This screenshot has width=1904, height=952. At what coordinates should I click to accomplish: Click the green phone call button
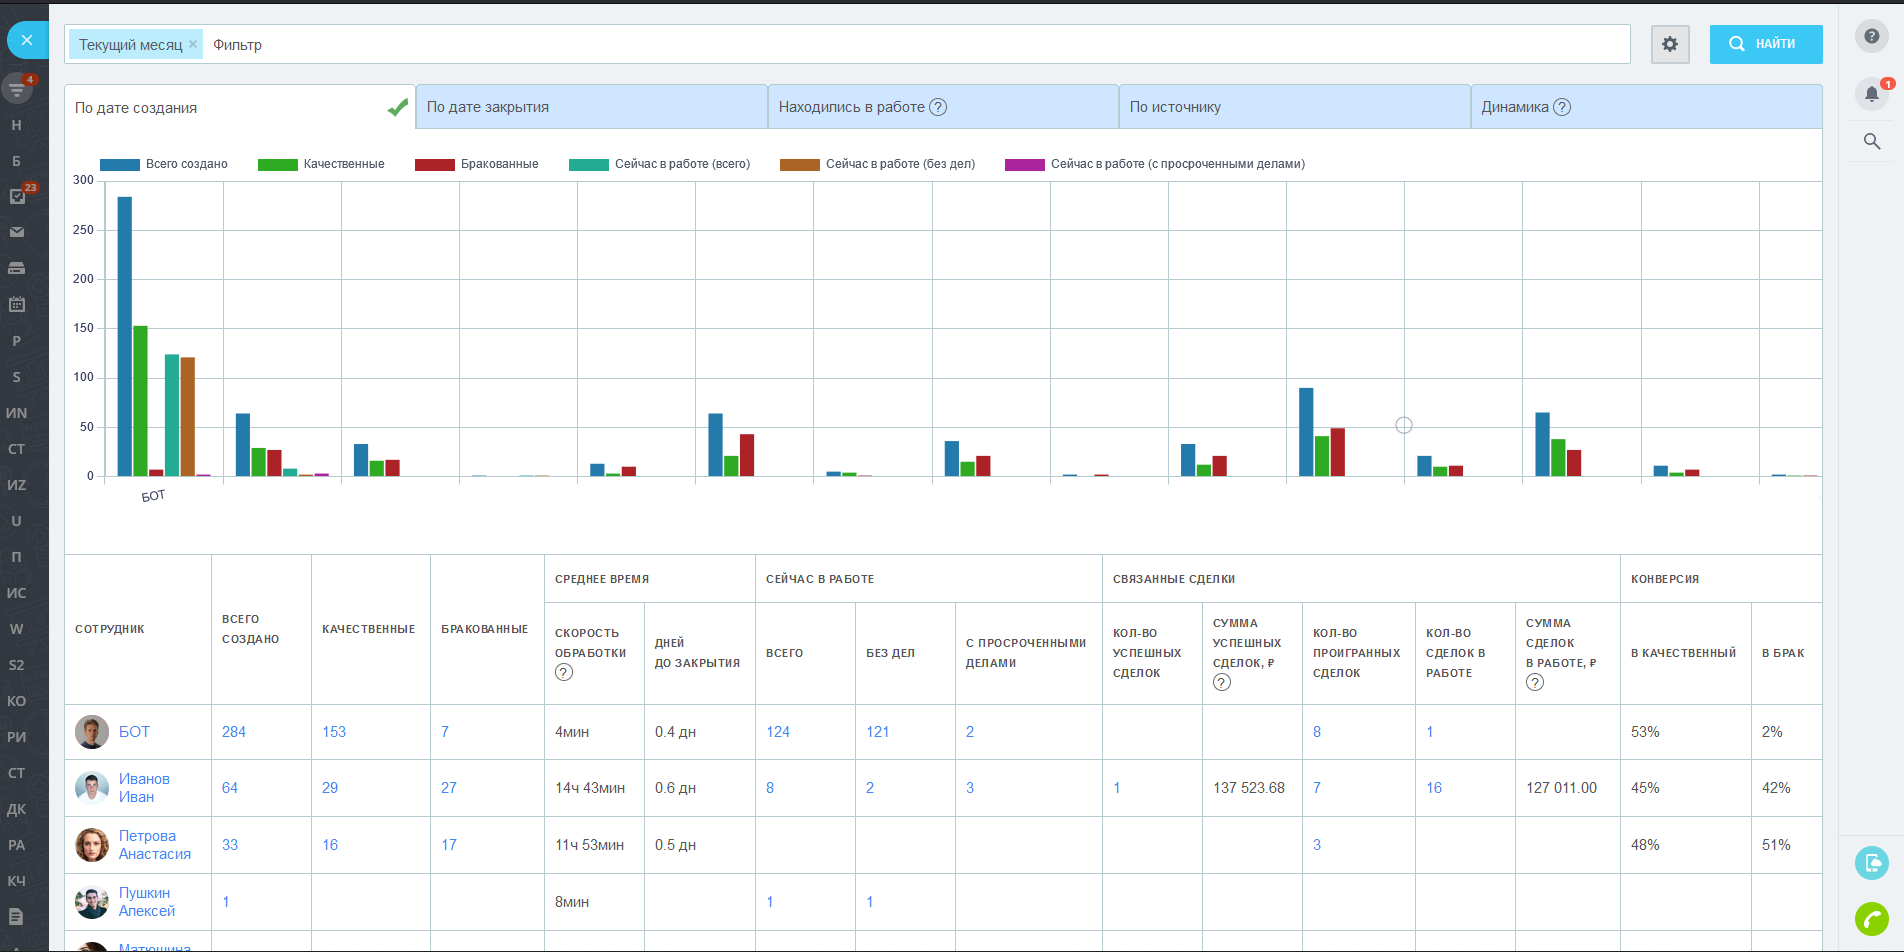pyautogui.click(x=1871, y=918)
